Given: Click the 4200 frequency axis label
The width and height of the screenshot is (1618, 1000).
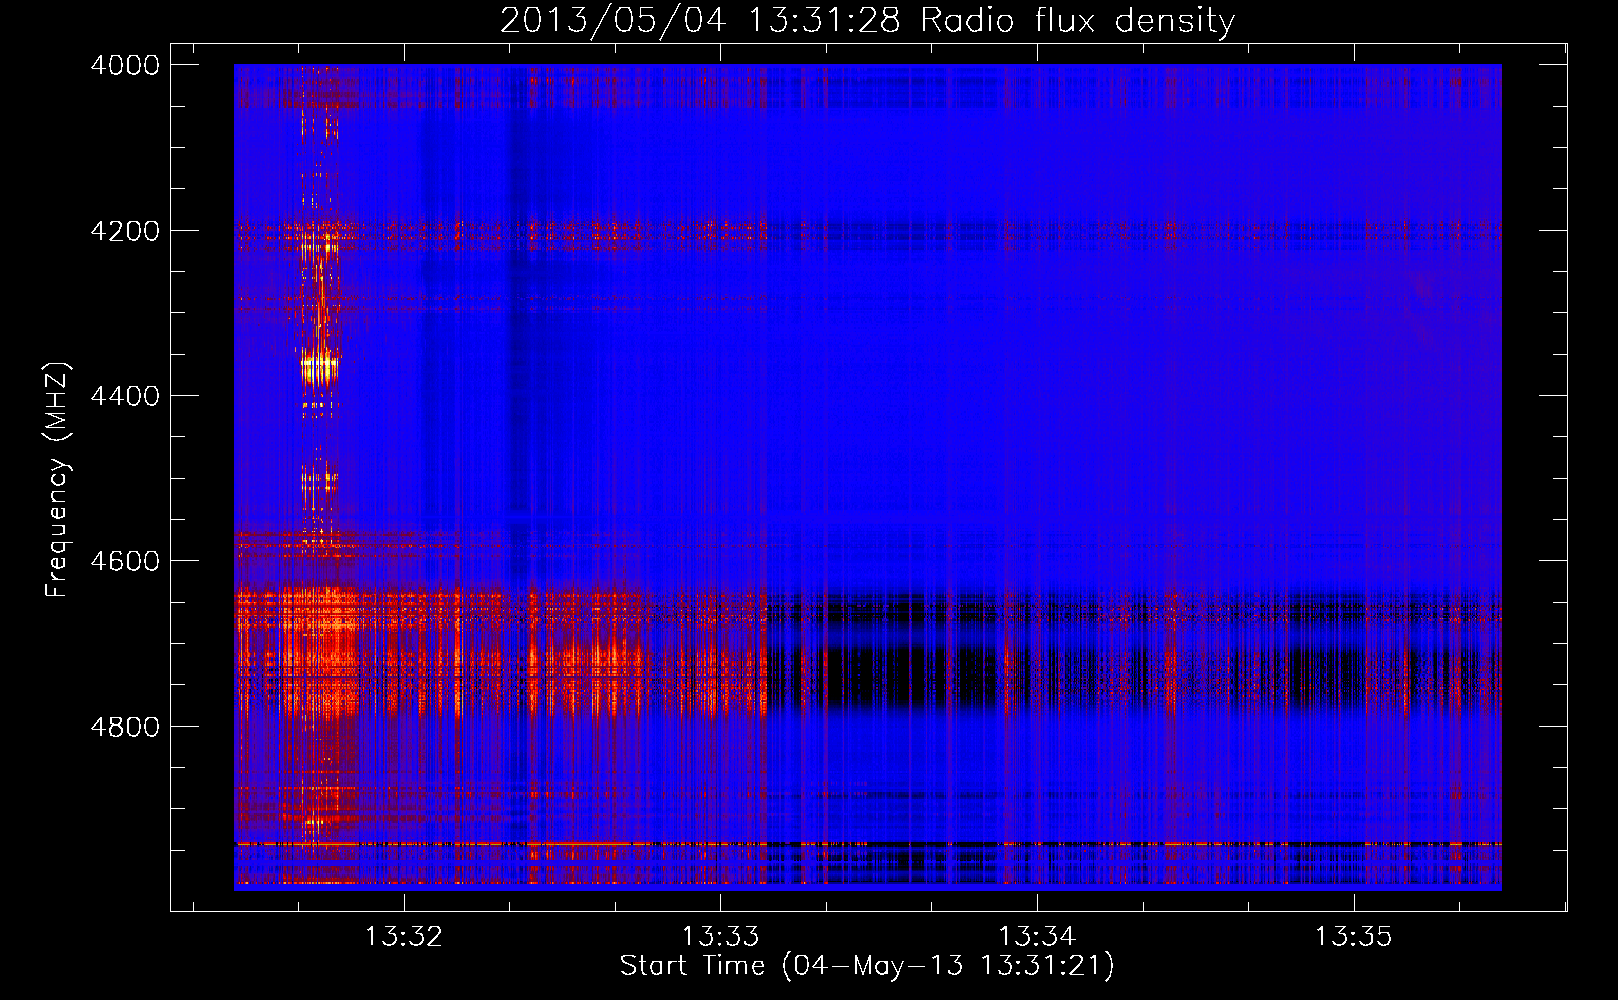Looking at the screenshot, I should (x=125, y=230).
